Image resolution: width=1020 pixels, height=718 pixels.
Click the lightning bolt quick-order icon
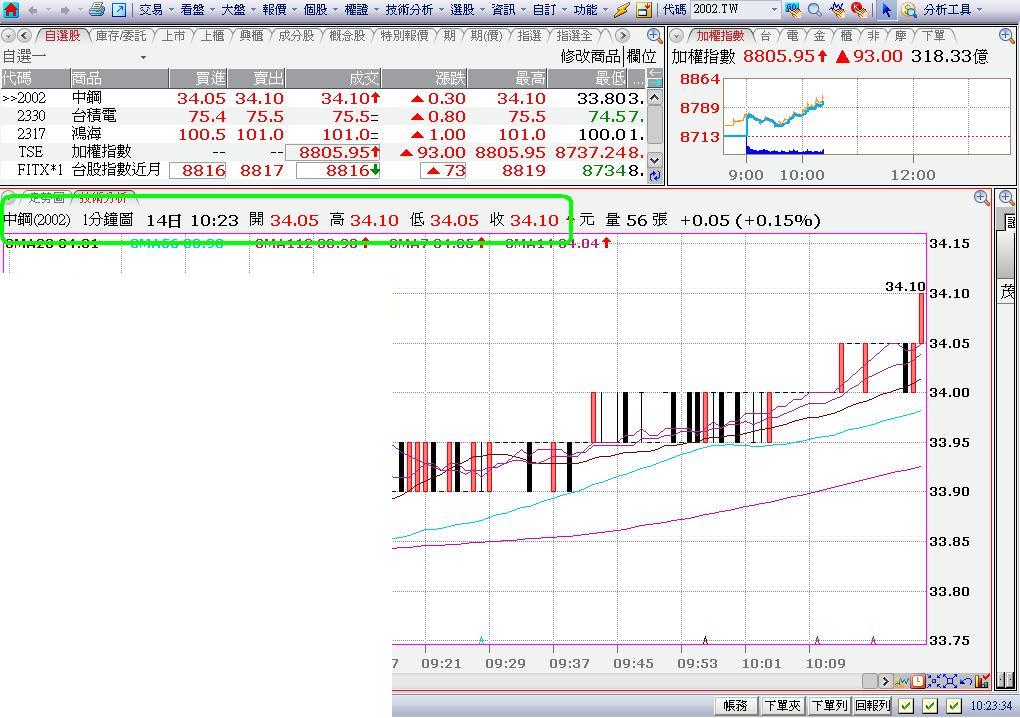coord(623,10)
